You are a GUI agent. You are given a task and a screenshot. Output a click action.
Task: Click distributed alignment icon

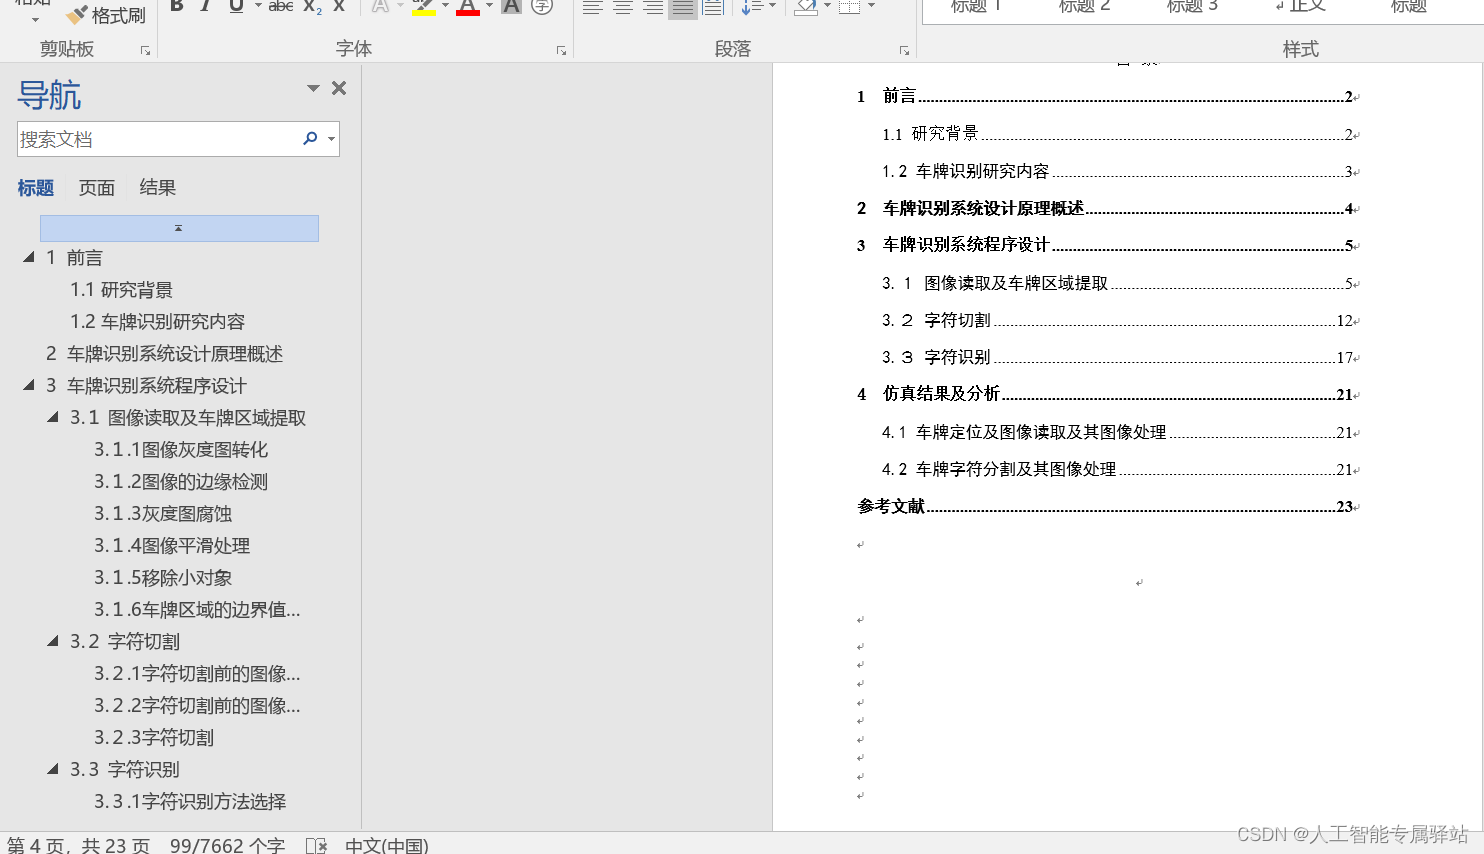712,7
